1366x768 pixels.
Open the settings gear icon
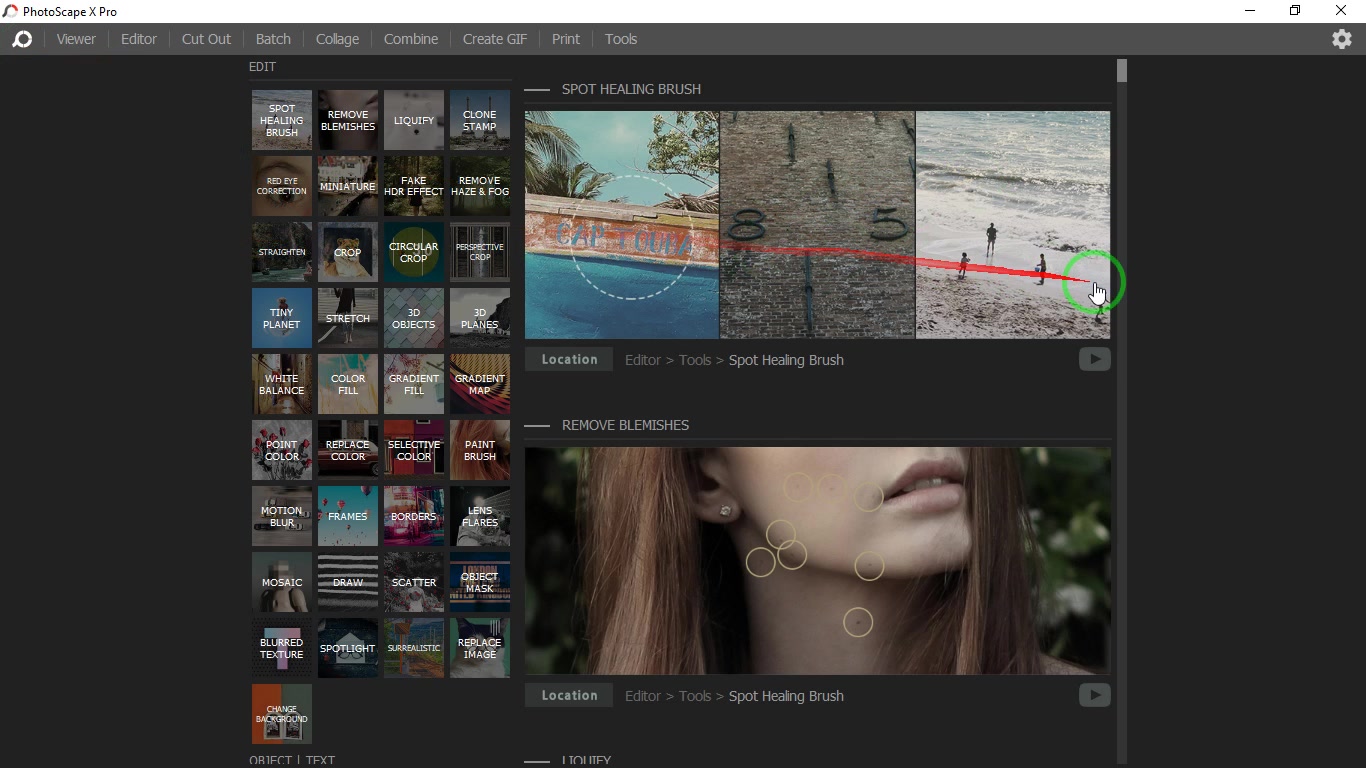pyautogui.click(x=1342, y=39)
